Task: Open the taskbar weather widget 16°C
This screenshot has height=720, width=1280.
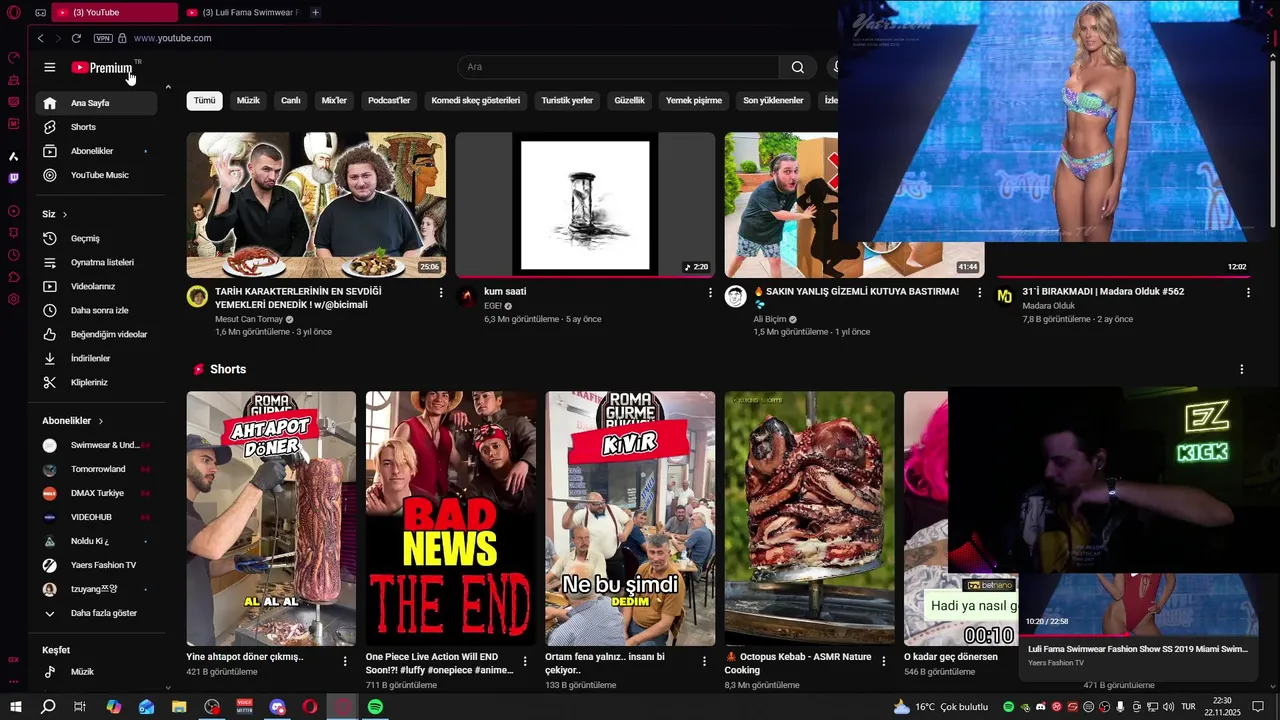Action: (941, 707)
